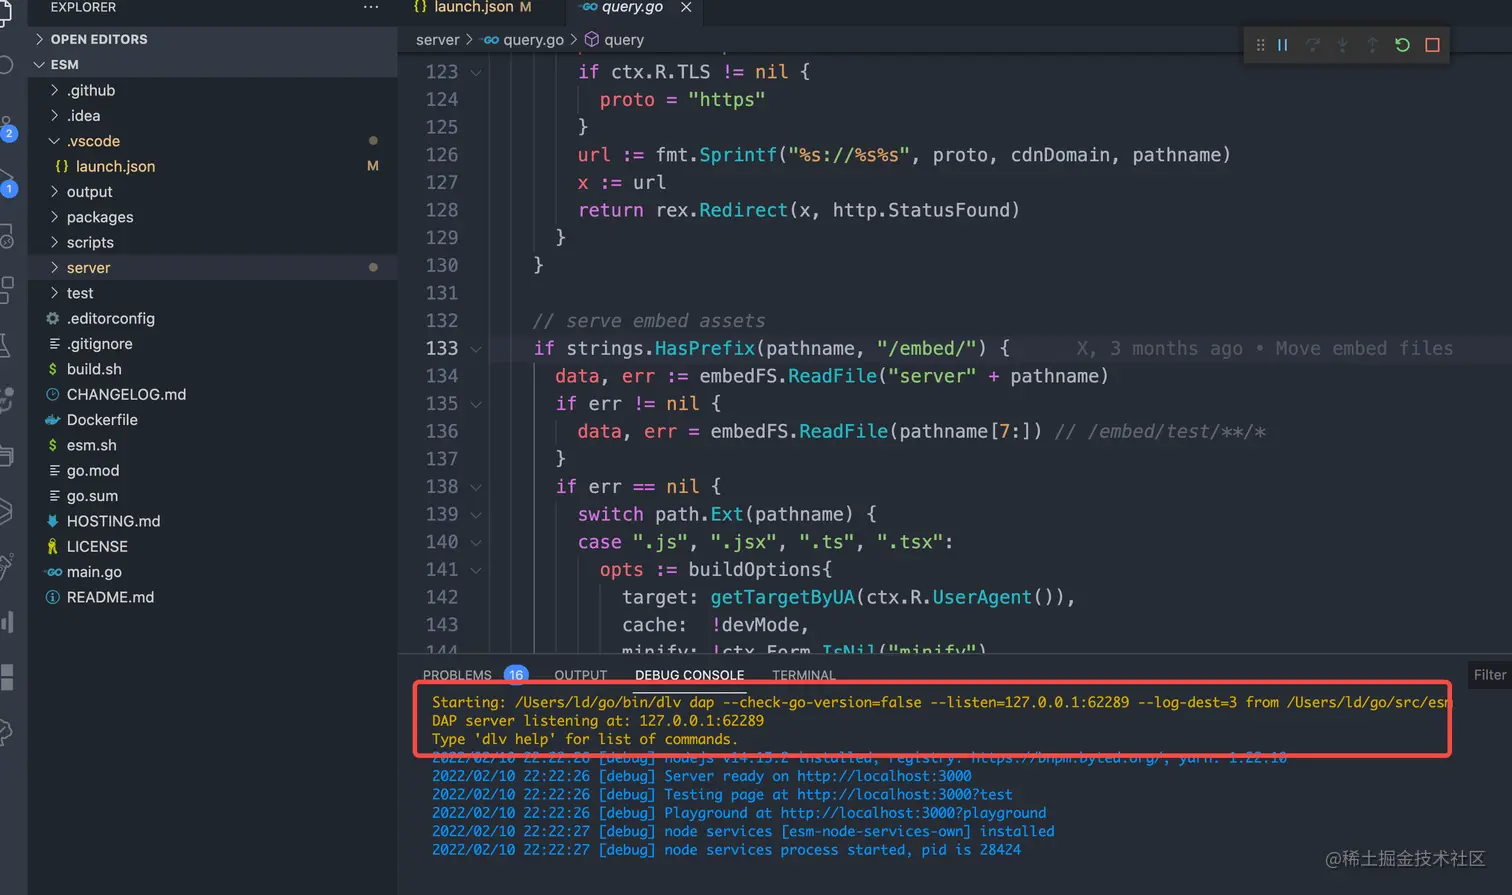Fold code block at line 138
This screenshot has height=895, width=1512.
(x=476, y=487)
